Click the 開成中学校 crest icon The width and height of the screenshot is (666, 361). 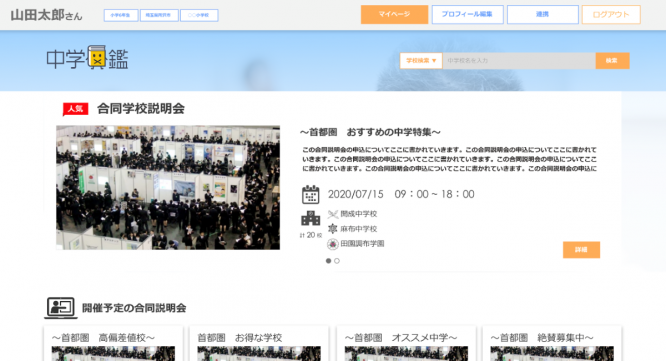(x=333, y=214)
